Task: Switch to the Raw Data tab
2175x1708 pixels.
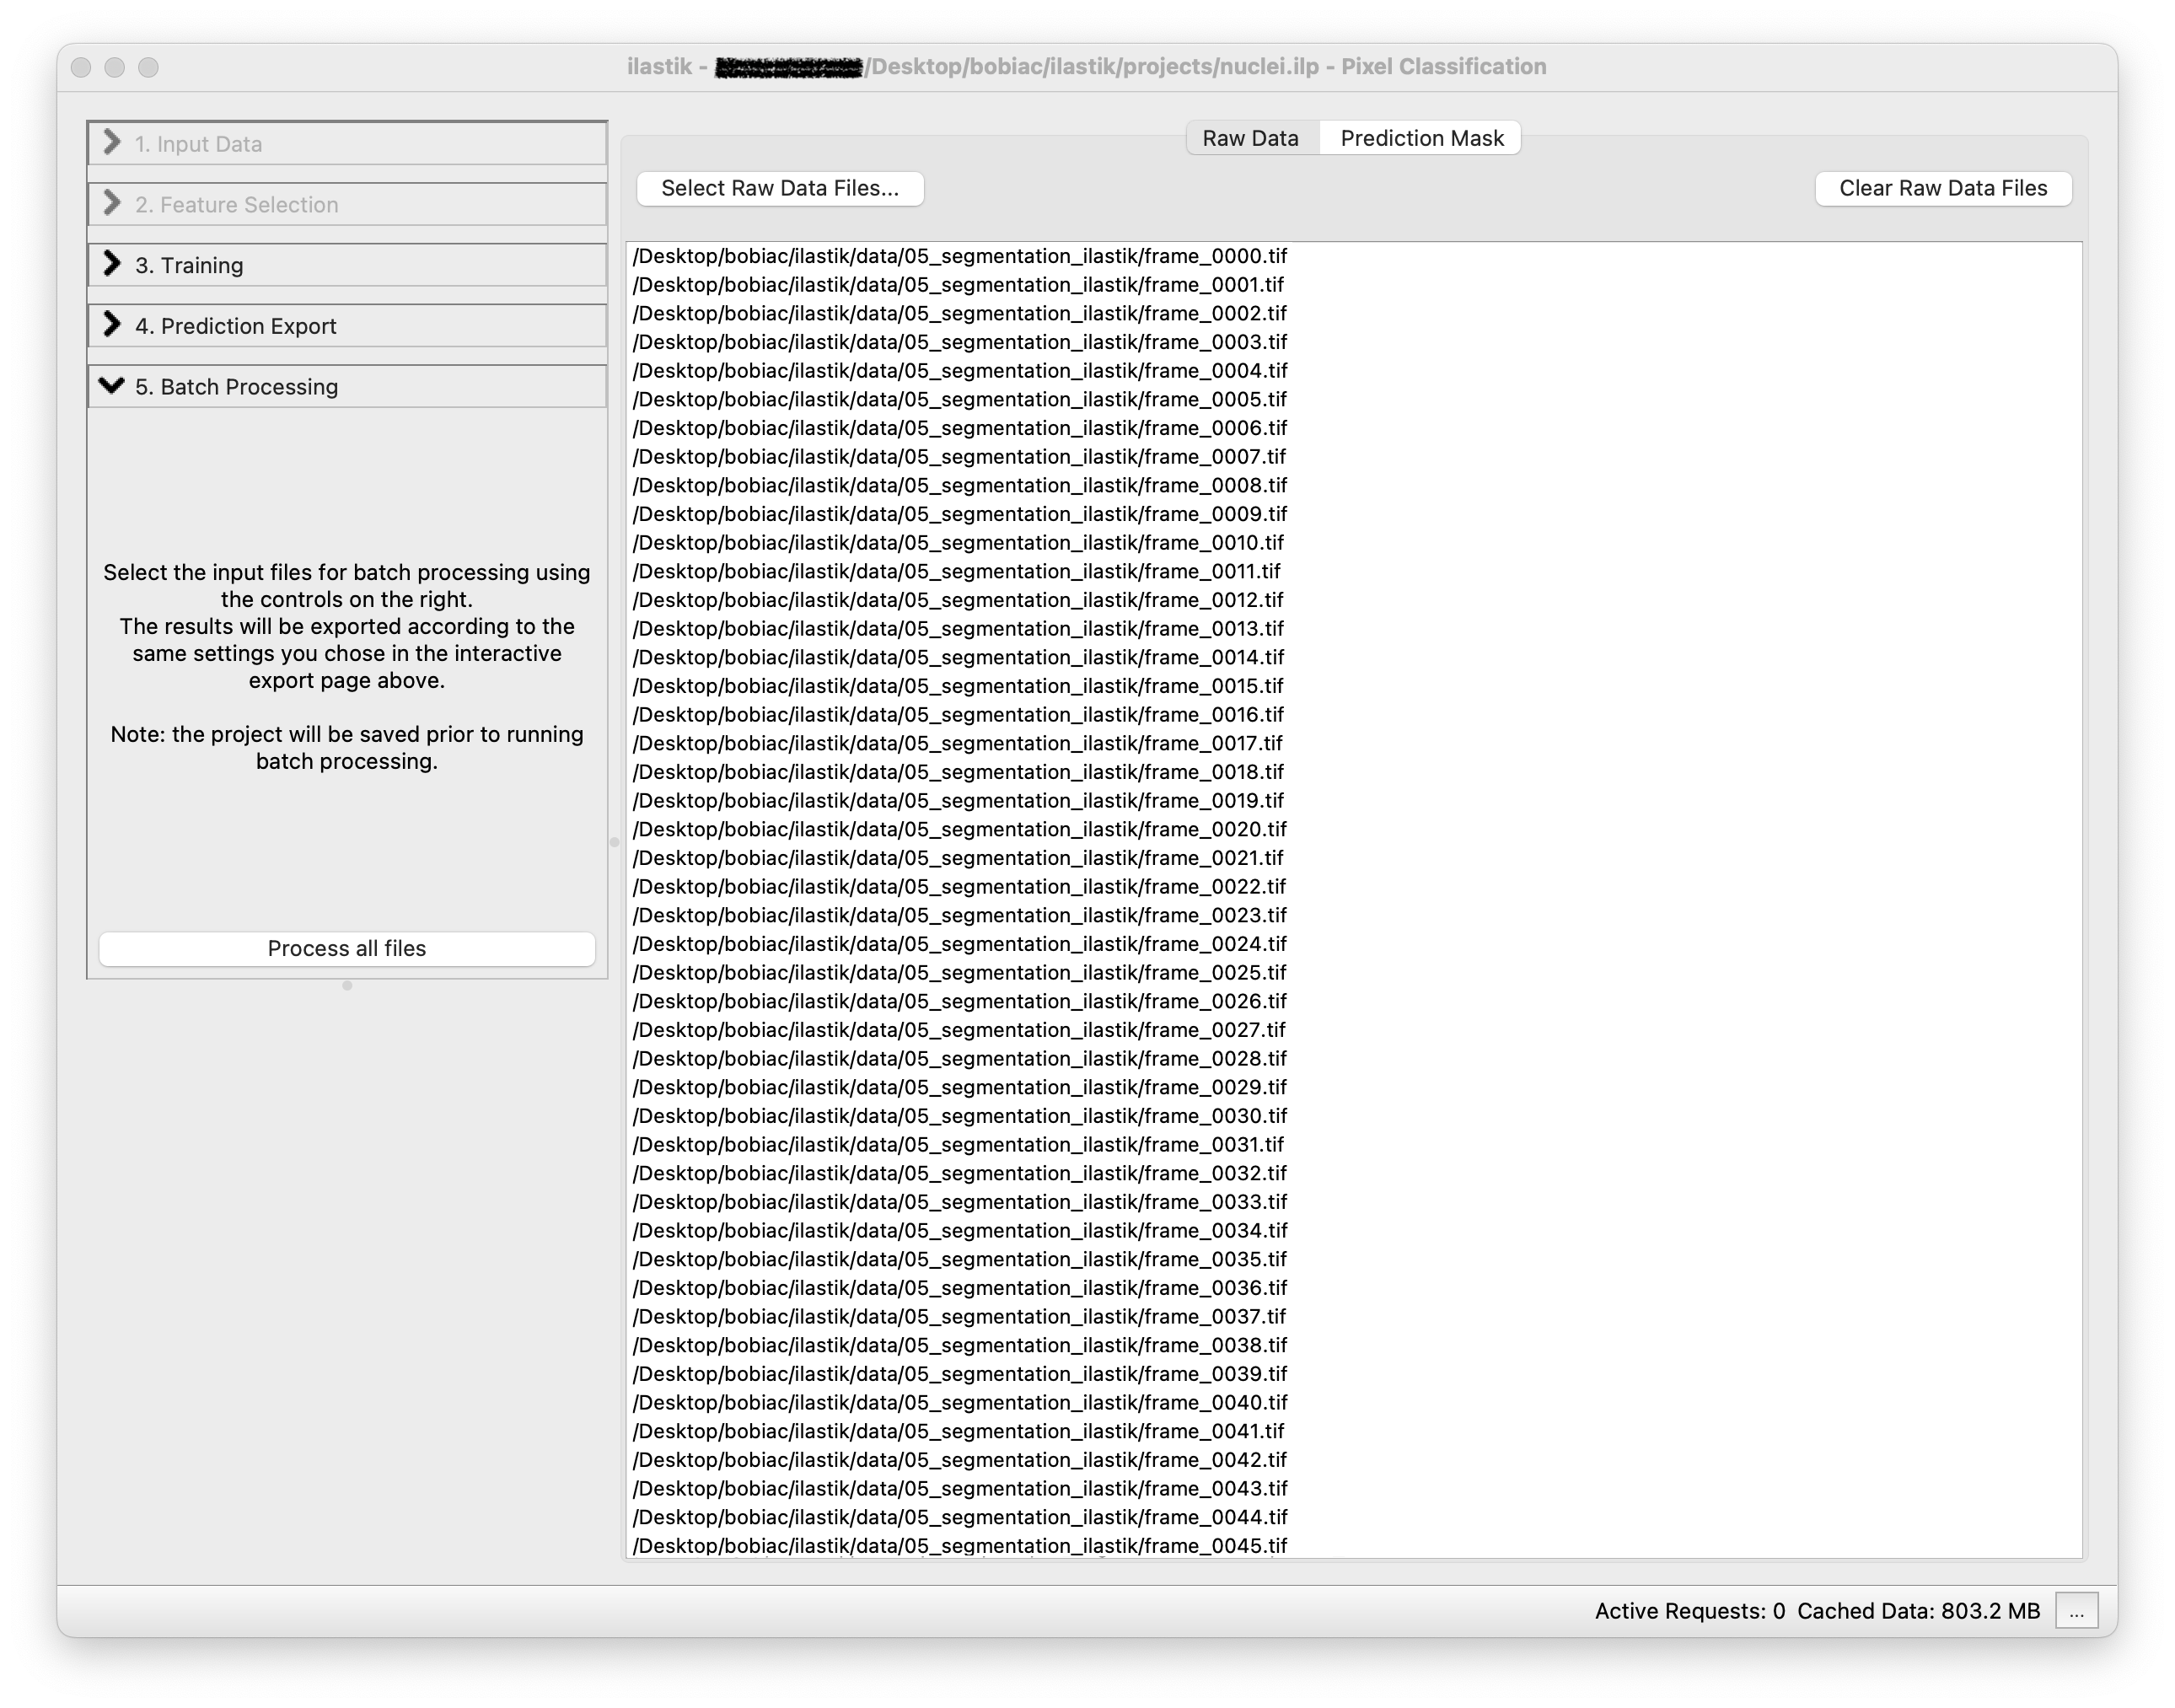Action: pos(1250,138)
